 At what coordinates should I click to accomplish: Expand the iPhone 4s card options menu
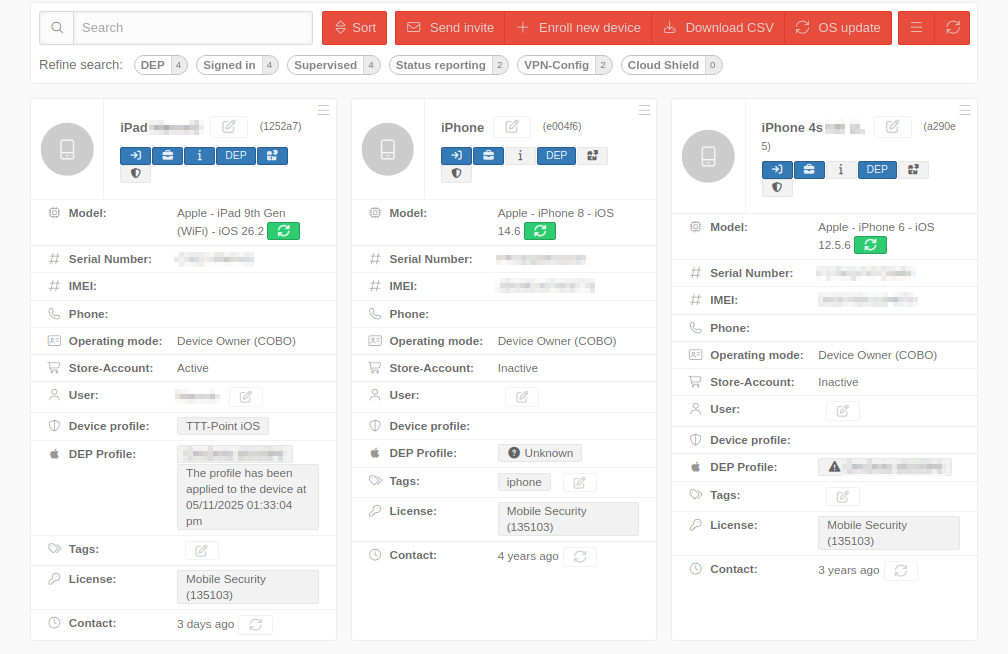point(965,110)
